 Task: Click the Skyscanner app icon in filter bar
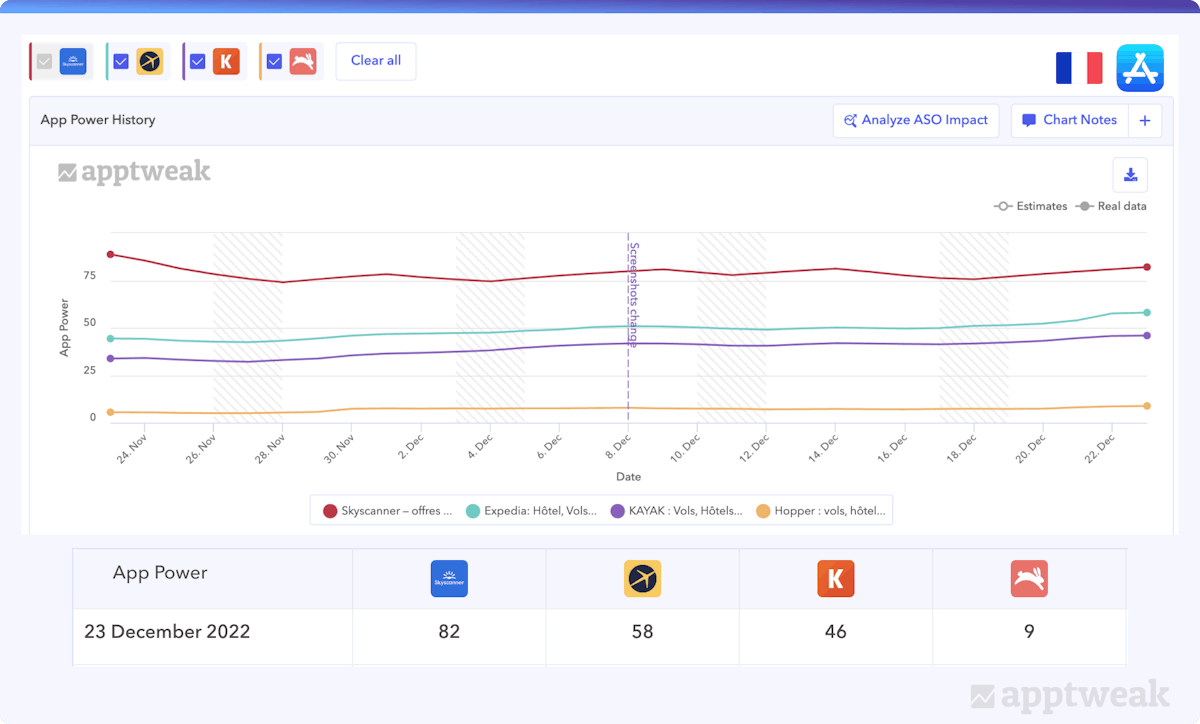[73, 61]
